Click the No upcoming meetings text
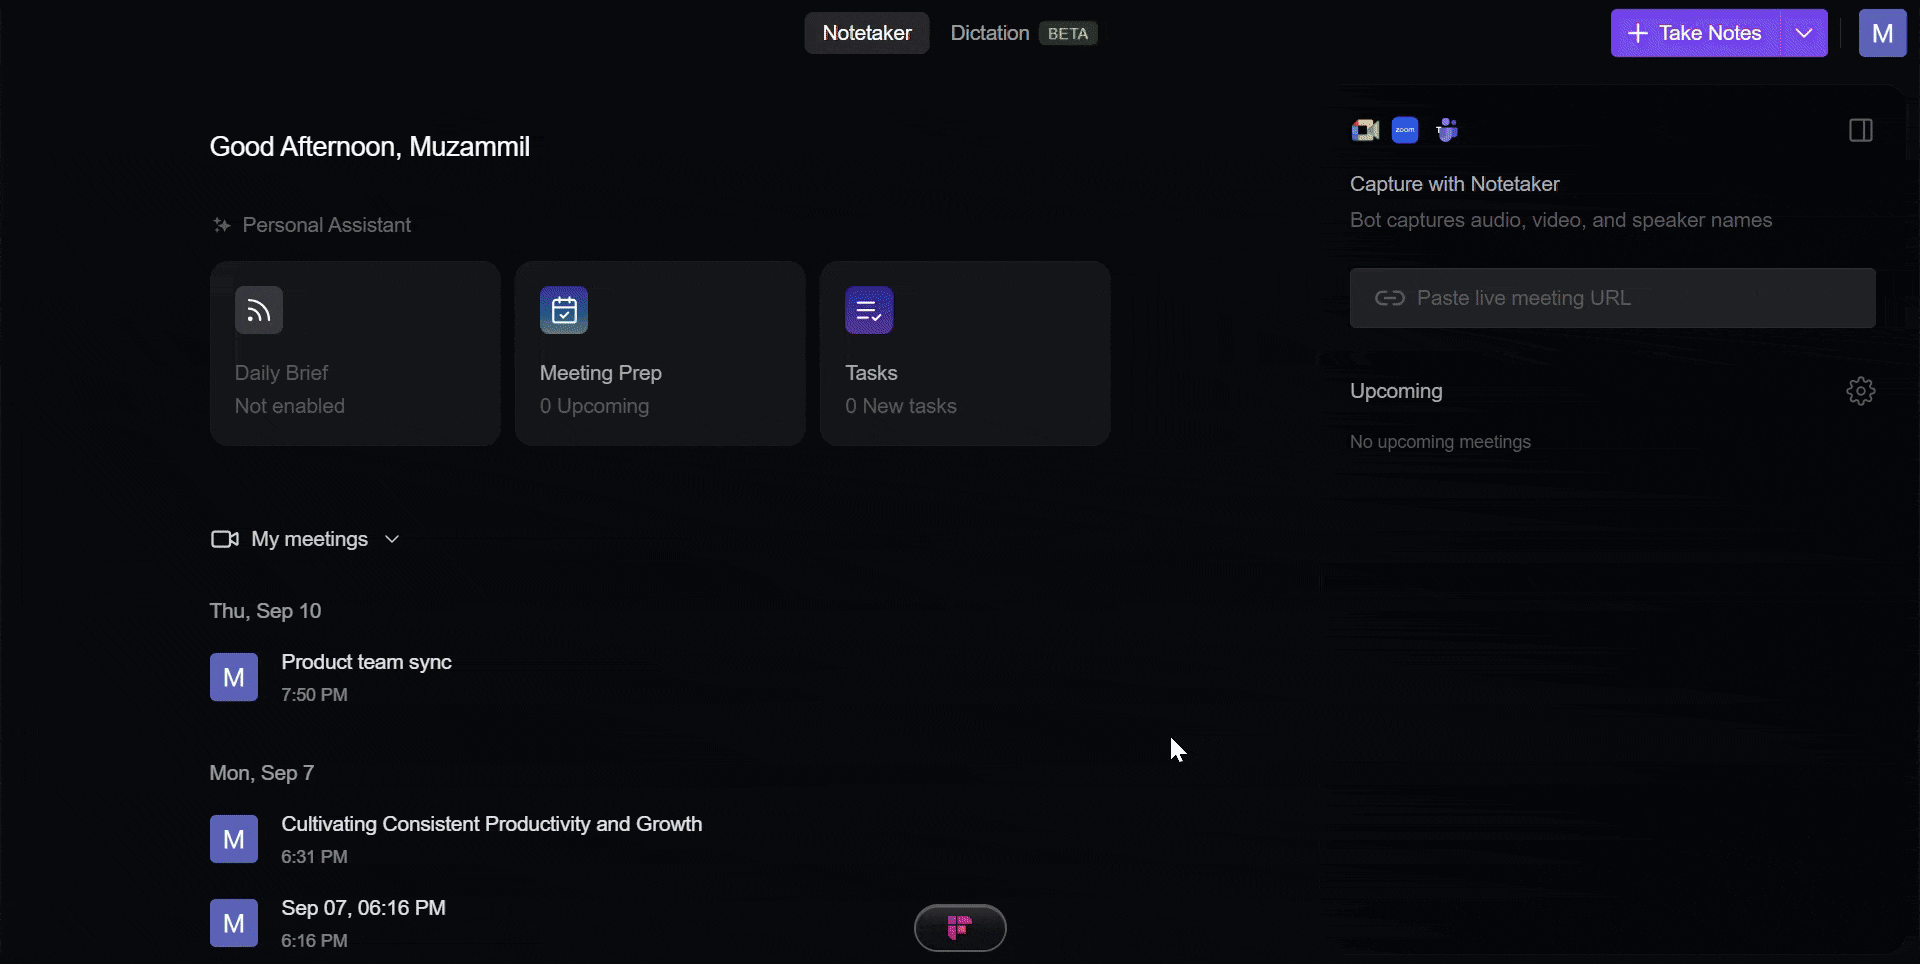The width and height of the screenshot is (1920, 964). point(1440,442)
